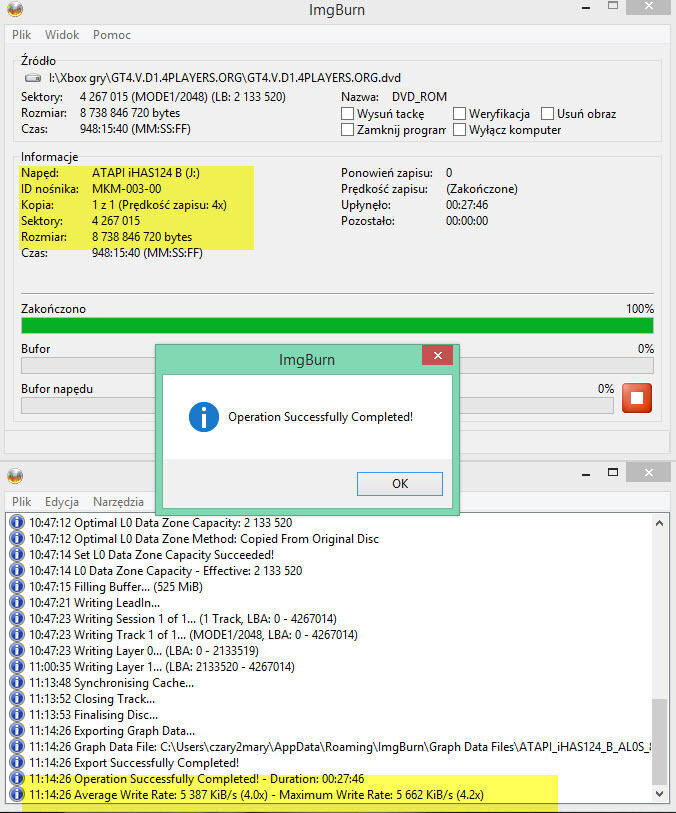Click the ImgBurn icon in the log window title bar
676x813 pixels.
click(x=15, y=475)
